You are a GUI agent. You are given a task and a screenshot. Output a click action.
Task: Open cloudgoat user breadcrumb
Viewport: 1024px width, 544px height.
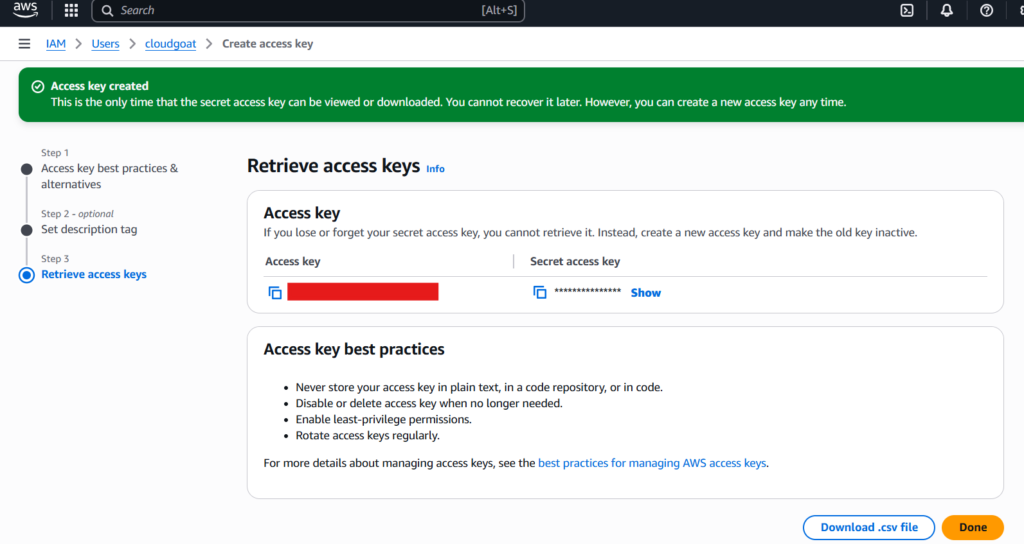(170, 44)
